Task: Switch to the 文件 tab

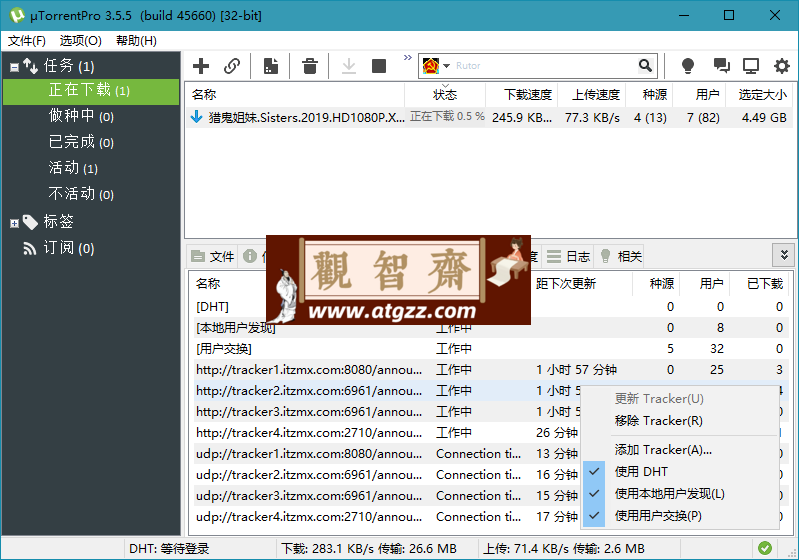Action: [213, 256]
